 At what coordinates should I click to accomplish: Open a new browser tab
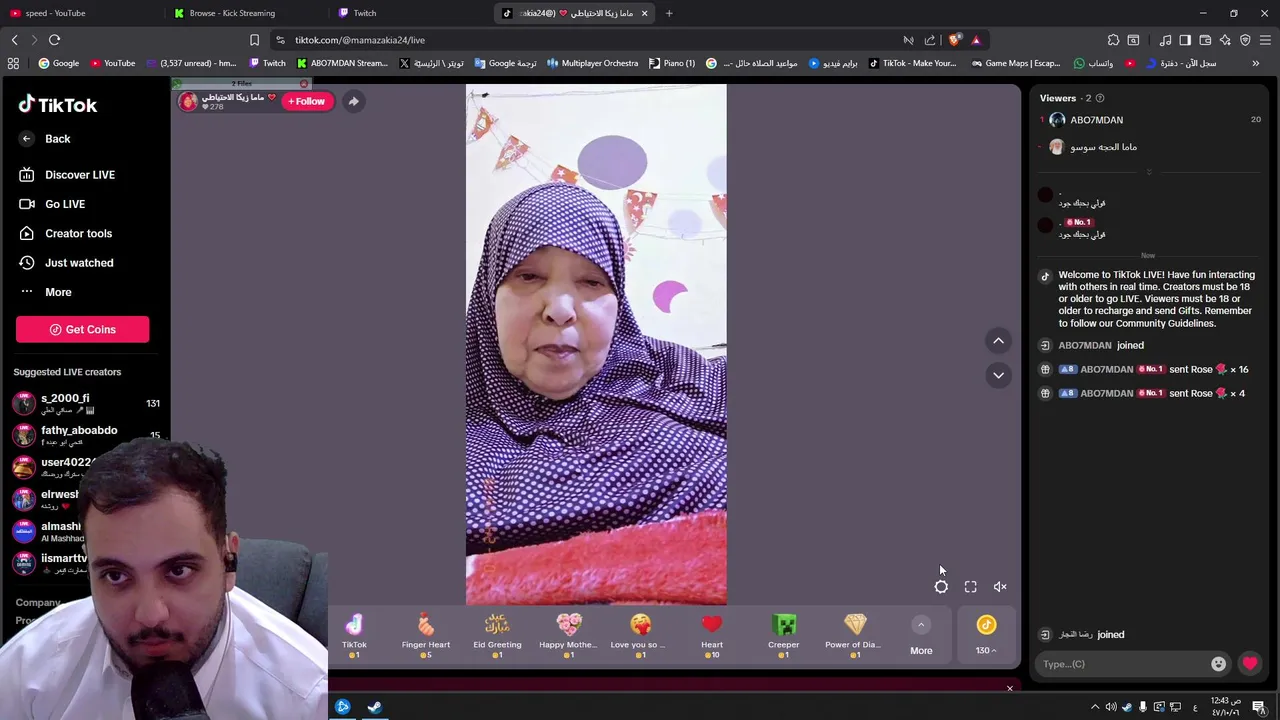[669, 13]
